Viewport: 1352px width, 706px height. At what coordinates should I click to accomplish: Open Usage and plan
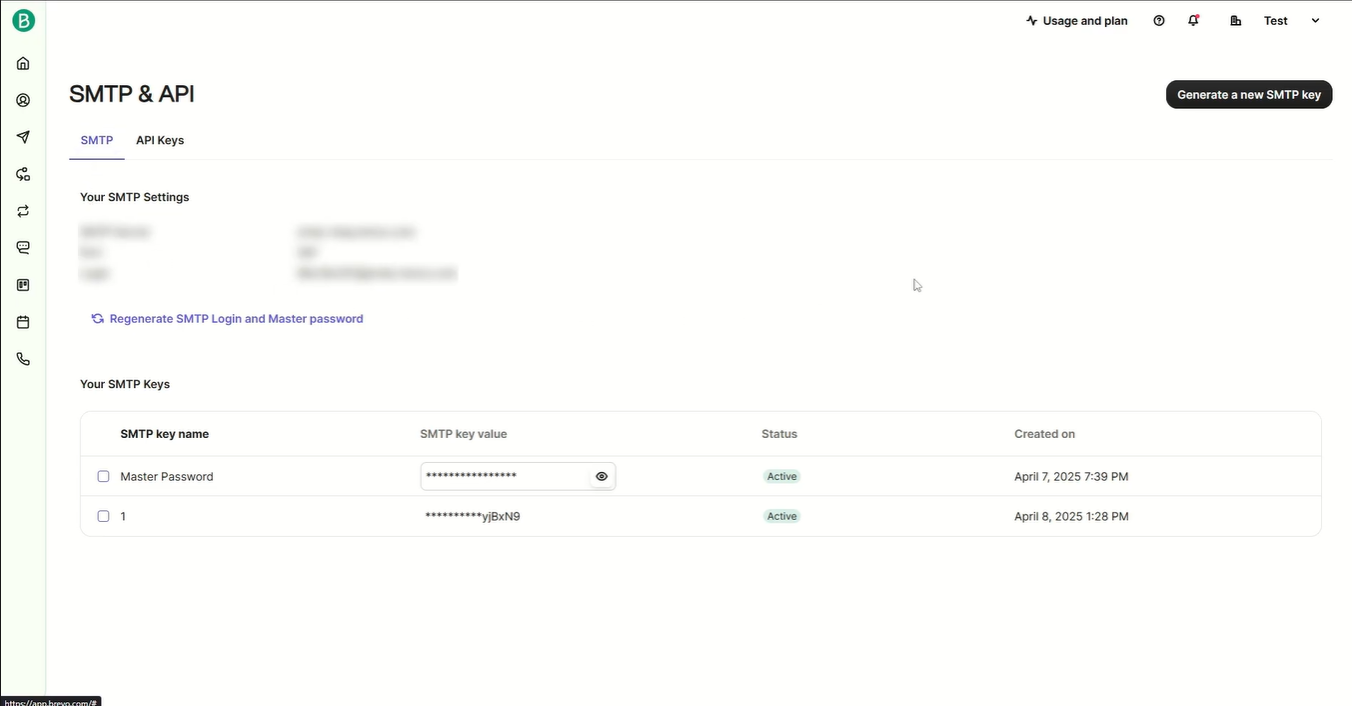(x=1077, y=20)
